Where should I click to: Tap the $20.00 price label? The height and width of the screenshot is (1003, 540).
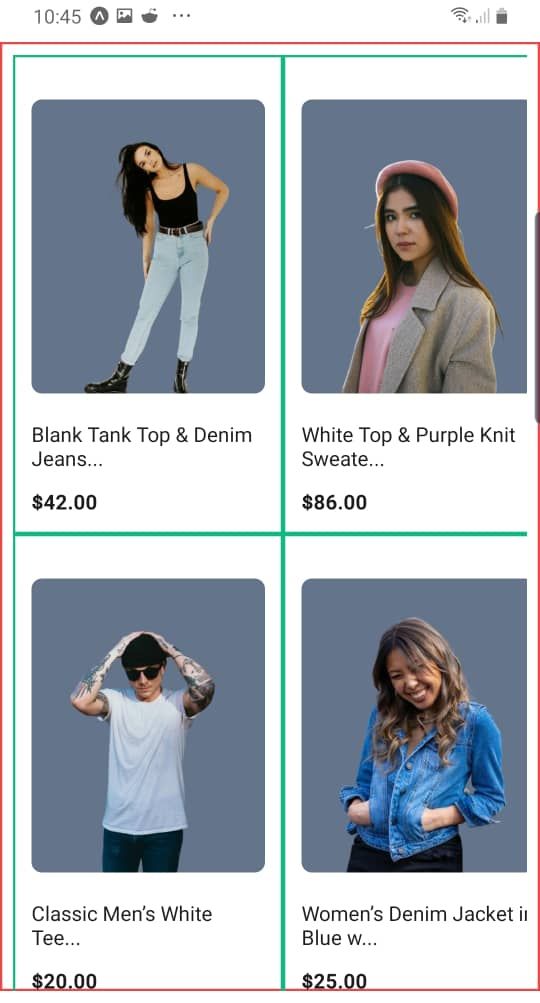pyautogui.click(x=65, y=981)
